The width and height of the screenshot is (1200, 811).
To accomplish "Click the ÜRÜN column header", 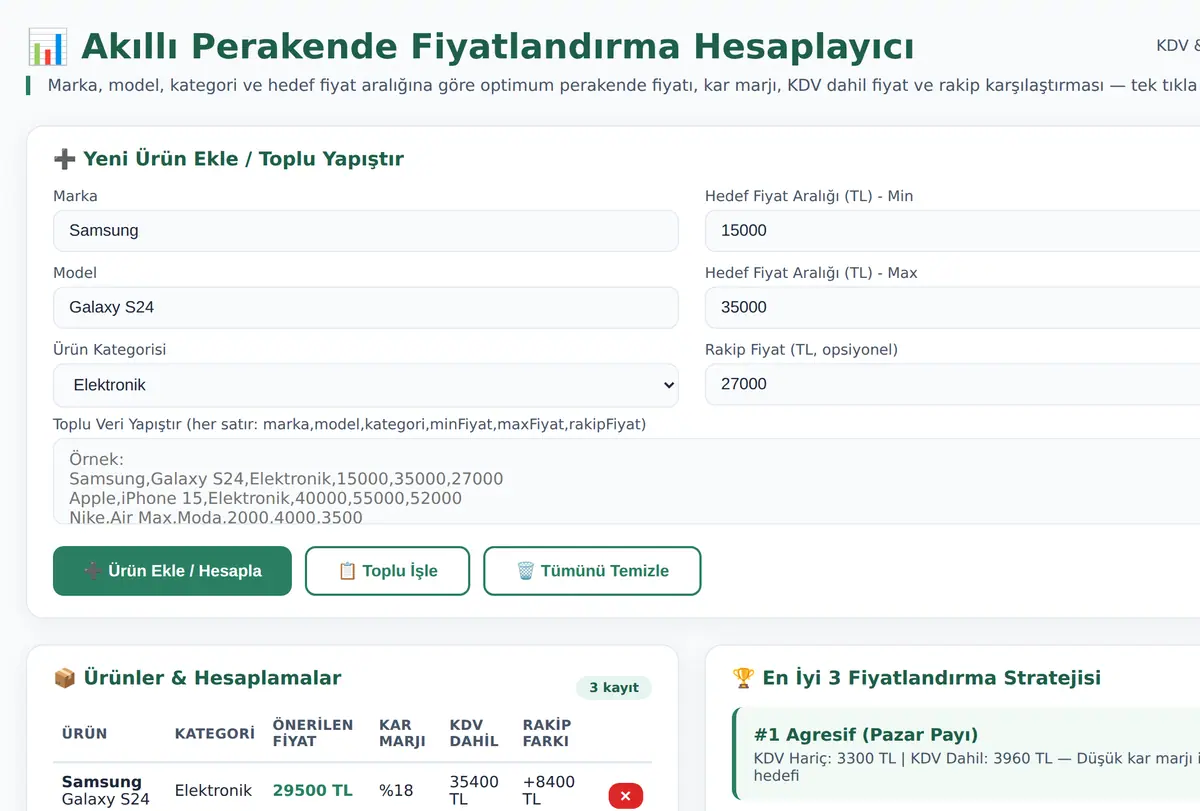I will click(84, 734).
